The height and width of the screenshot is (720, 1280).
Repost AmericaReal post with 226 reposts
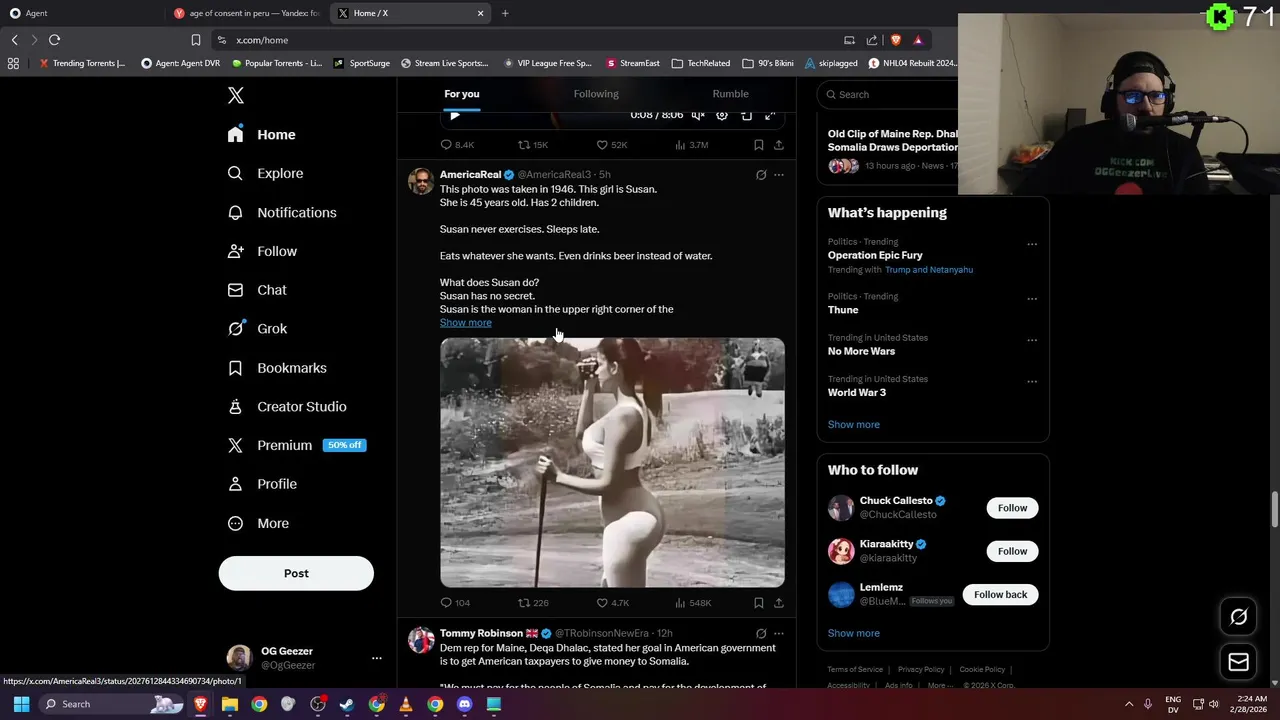(533, 603)
